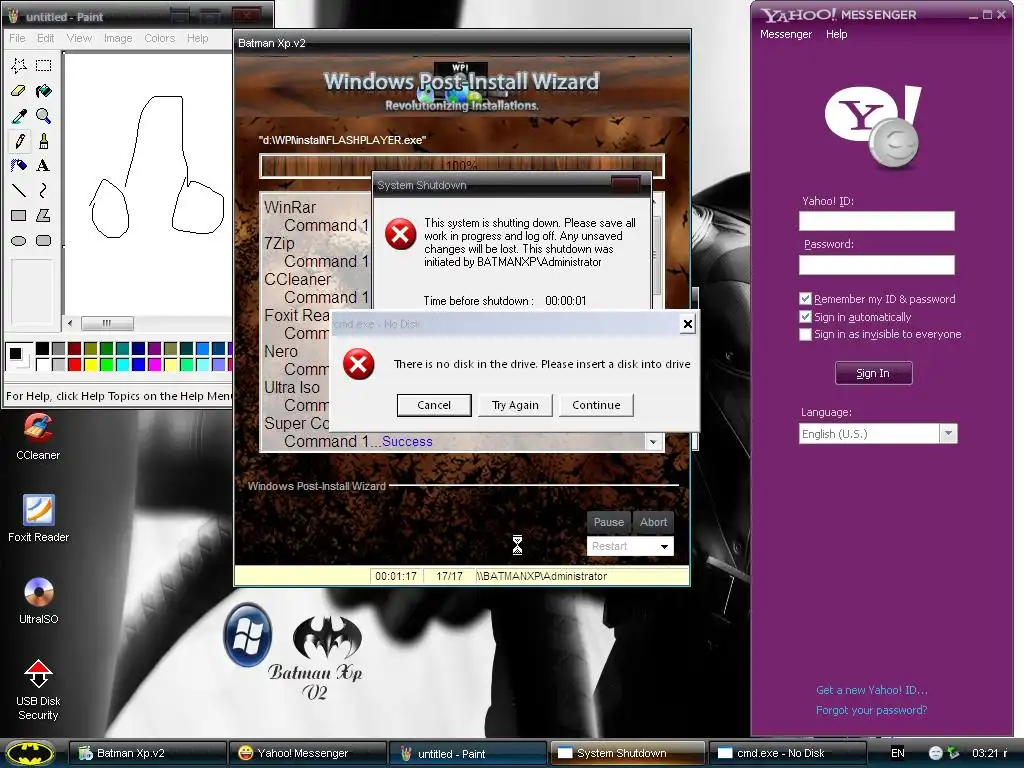The height and width of the screenshot is (768, 1024).
Task: Click the Password input field
Action: click(876, 264)
